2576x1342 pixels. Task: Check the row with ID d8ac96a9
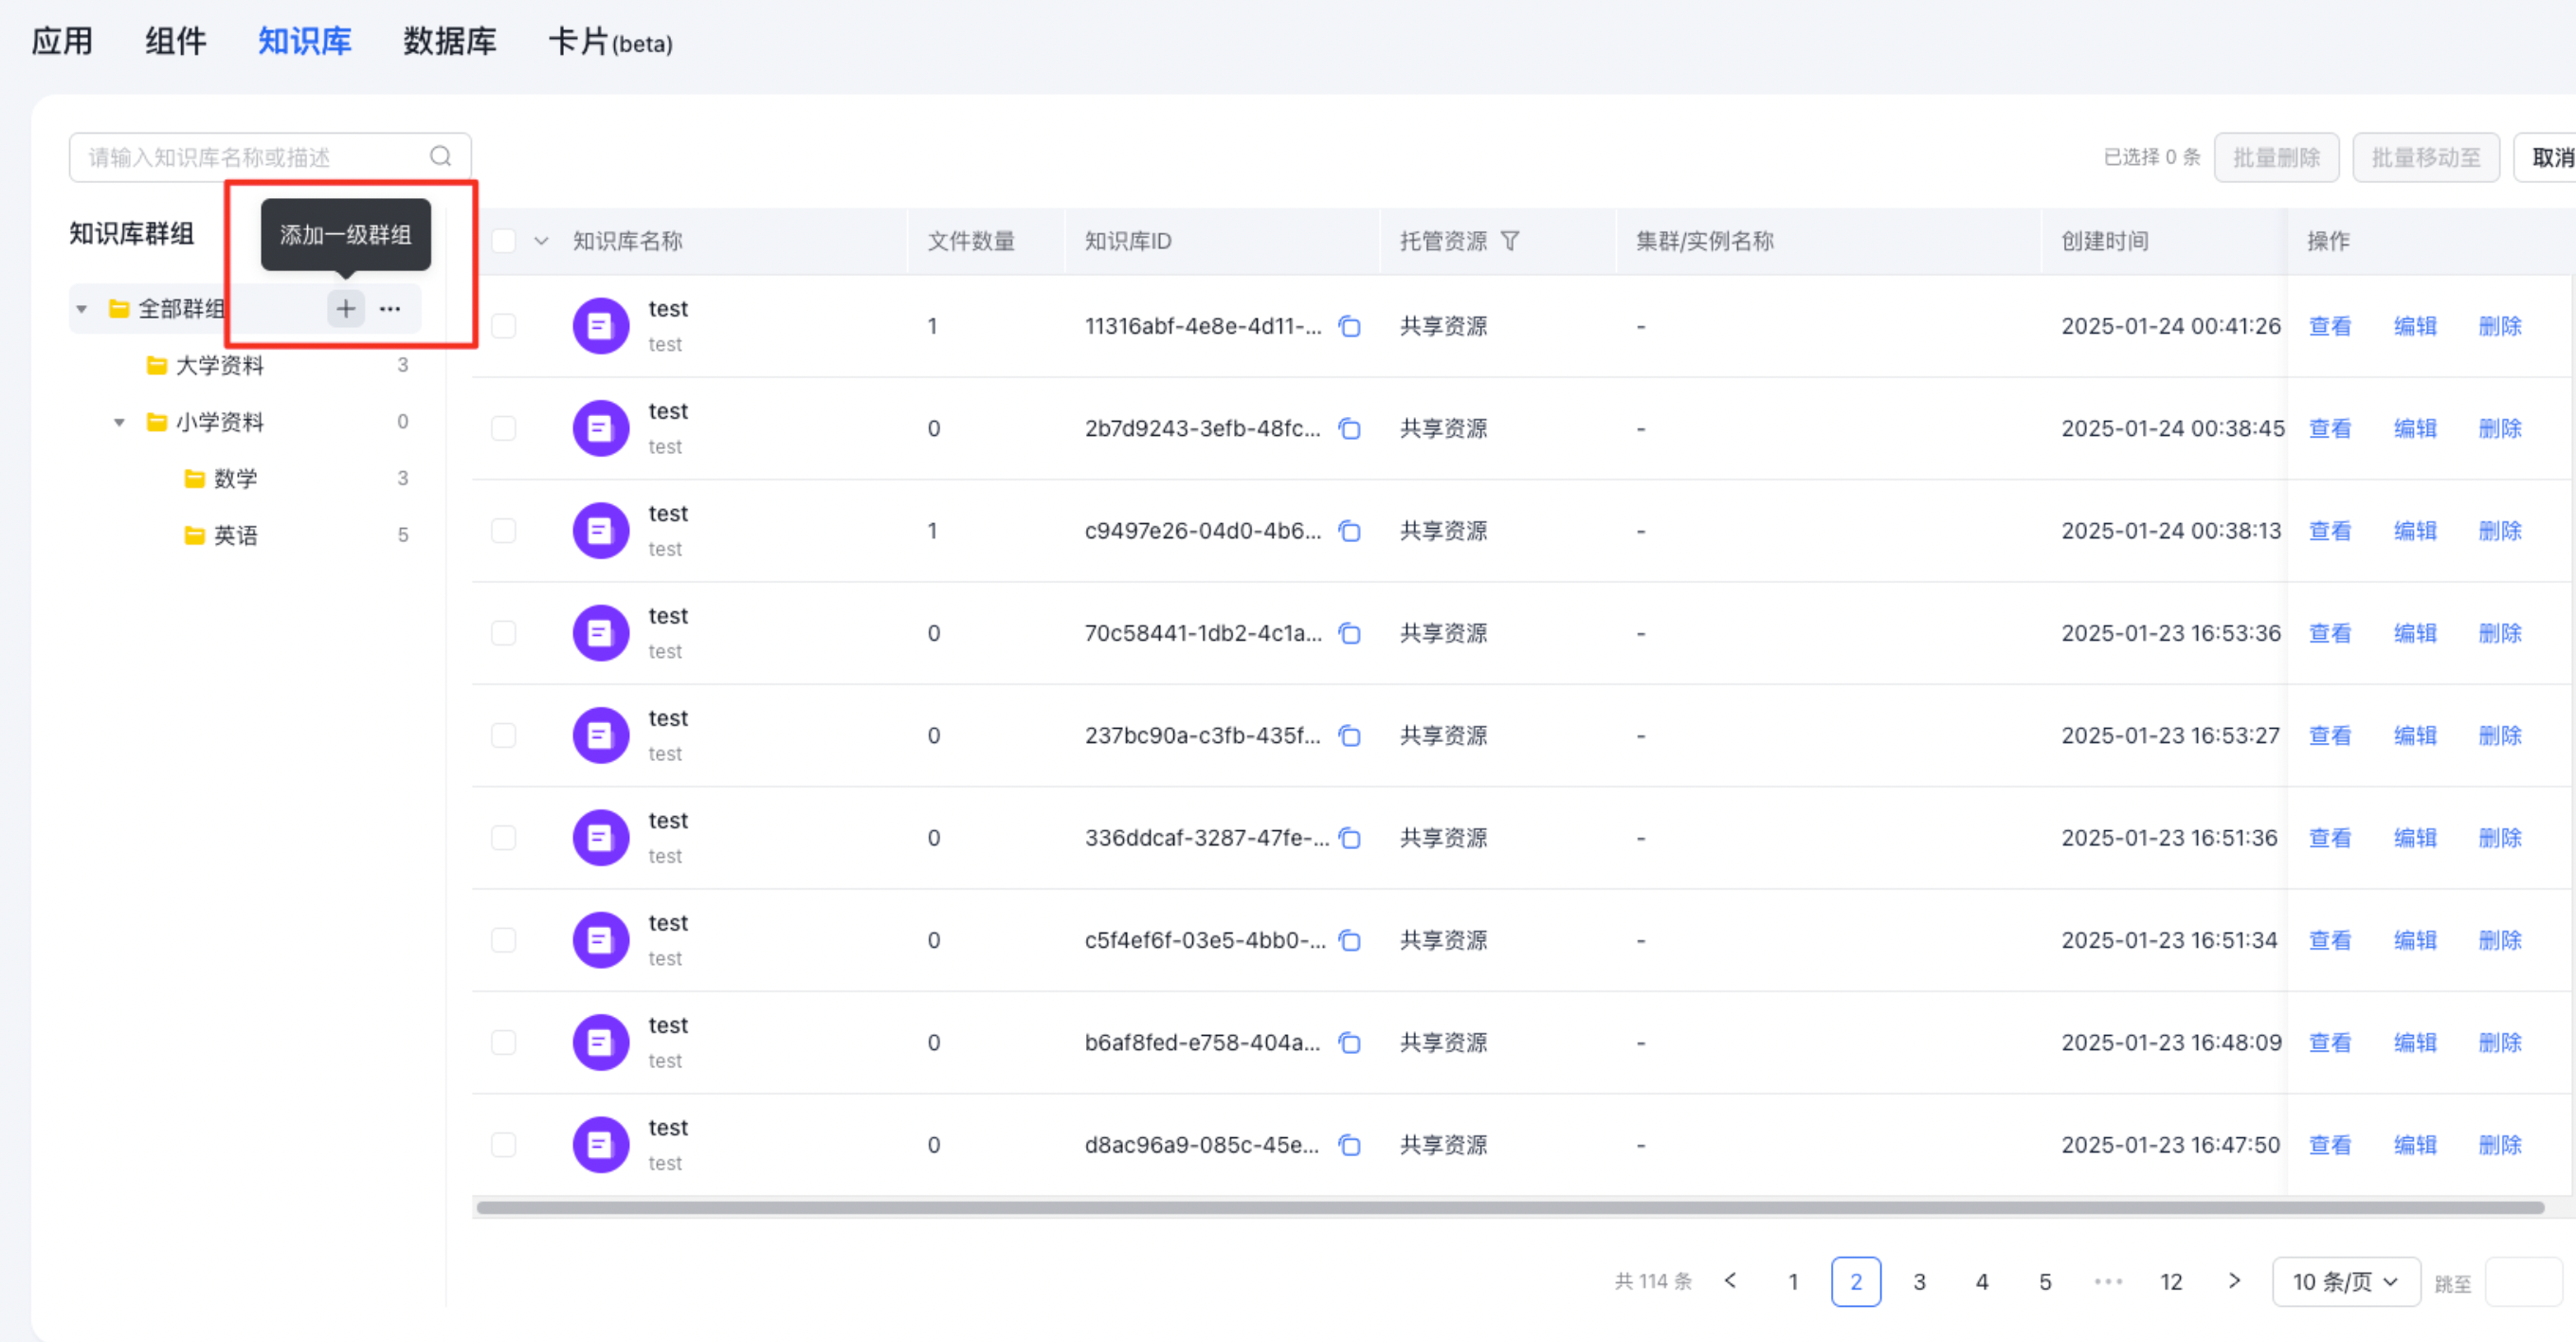(x=503, y=1144)
